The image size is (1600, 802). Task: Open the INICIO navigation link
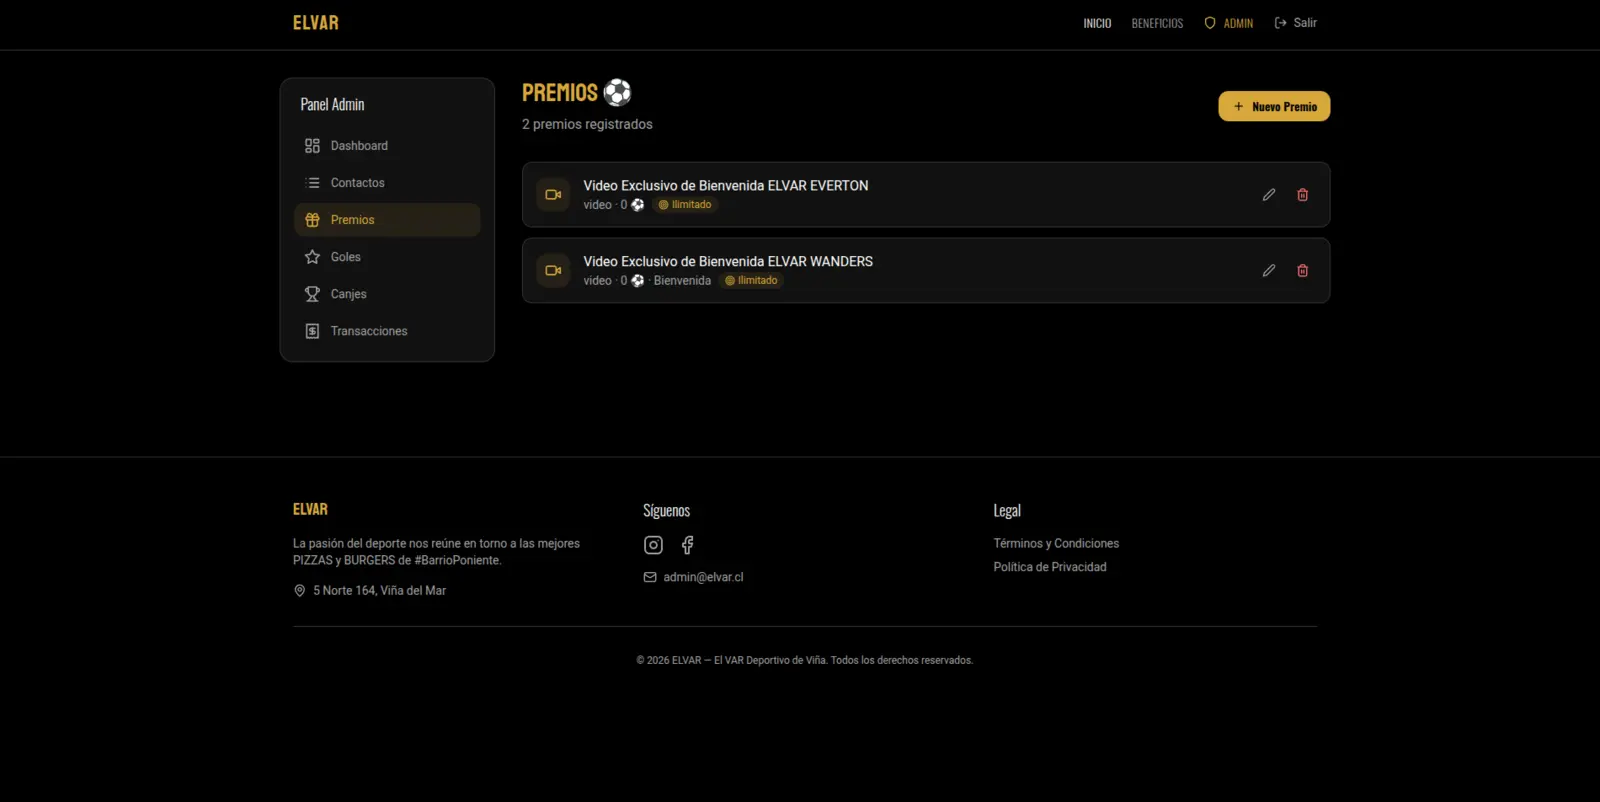[x=1097, y=23]
